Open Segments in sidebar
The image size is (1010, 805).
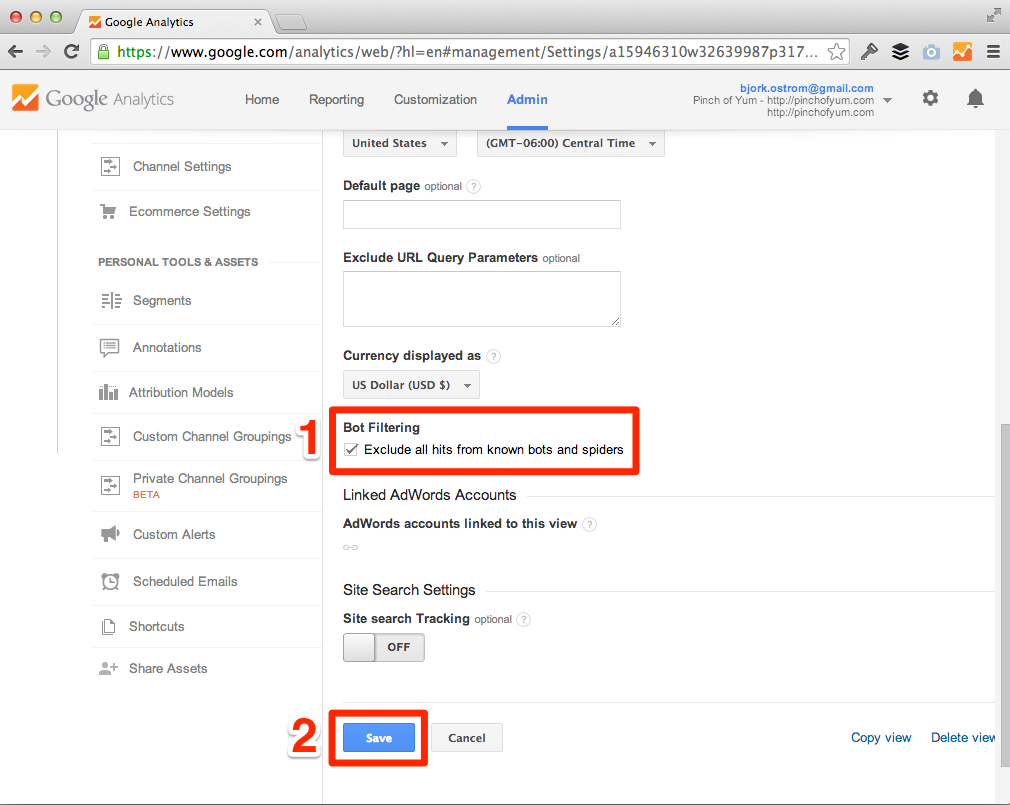[x=162, y=301]
